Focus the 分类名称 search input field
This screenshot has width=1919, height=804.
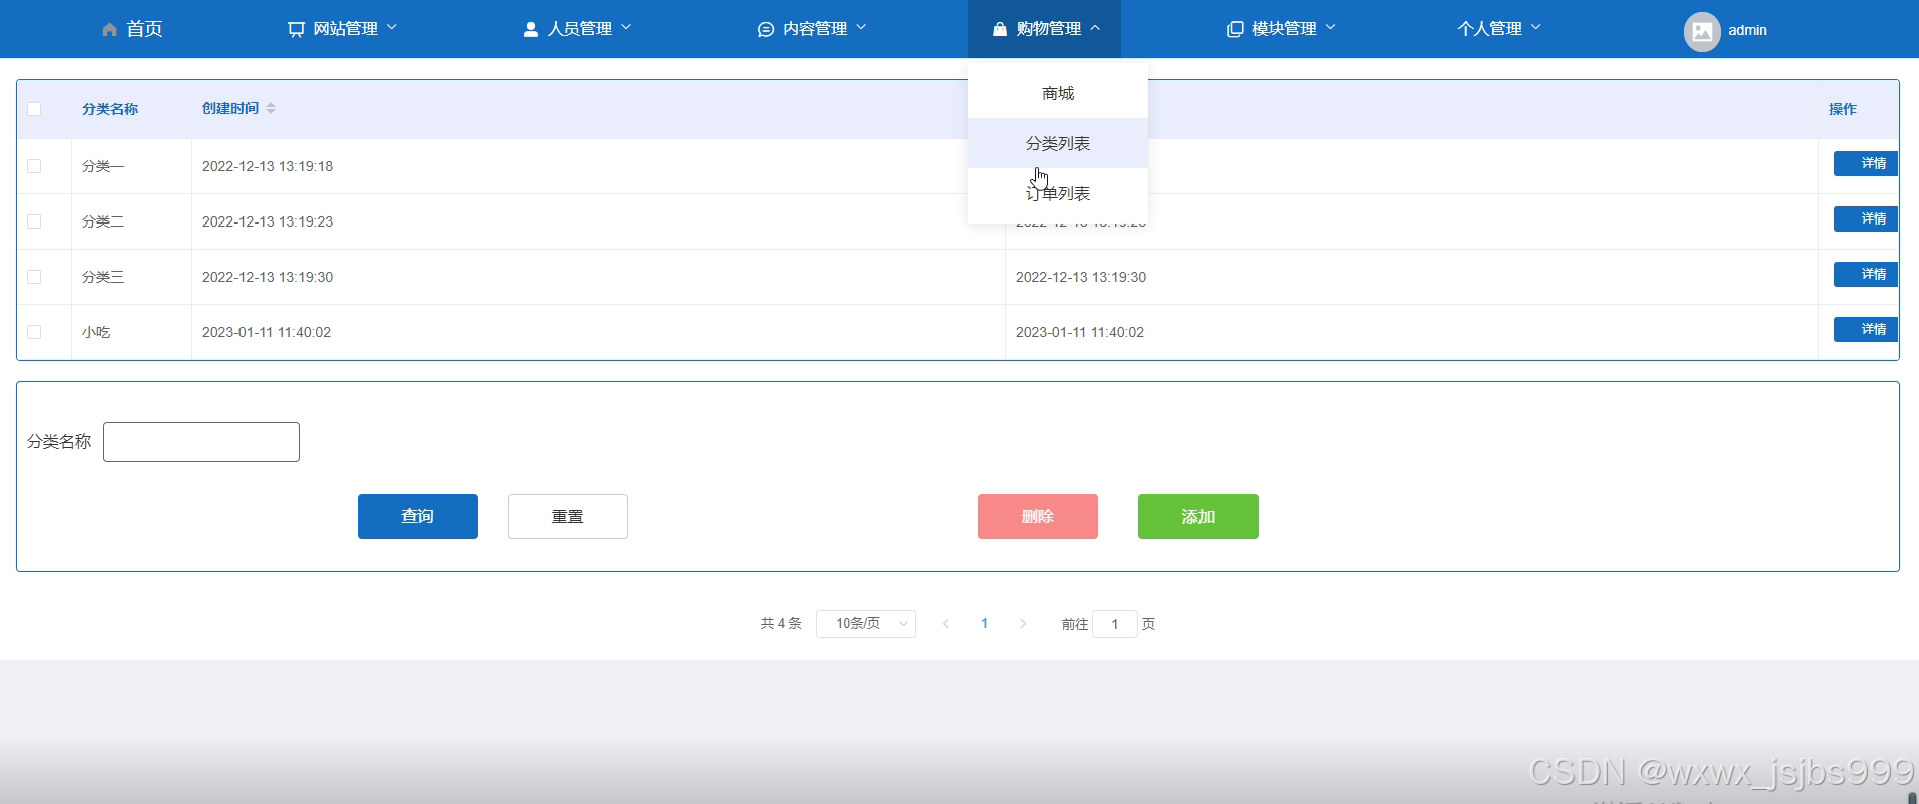pos(201,442)
